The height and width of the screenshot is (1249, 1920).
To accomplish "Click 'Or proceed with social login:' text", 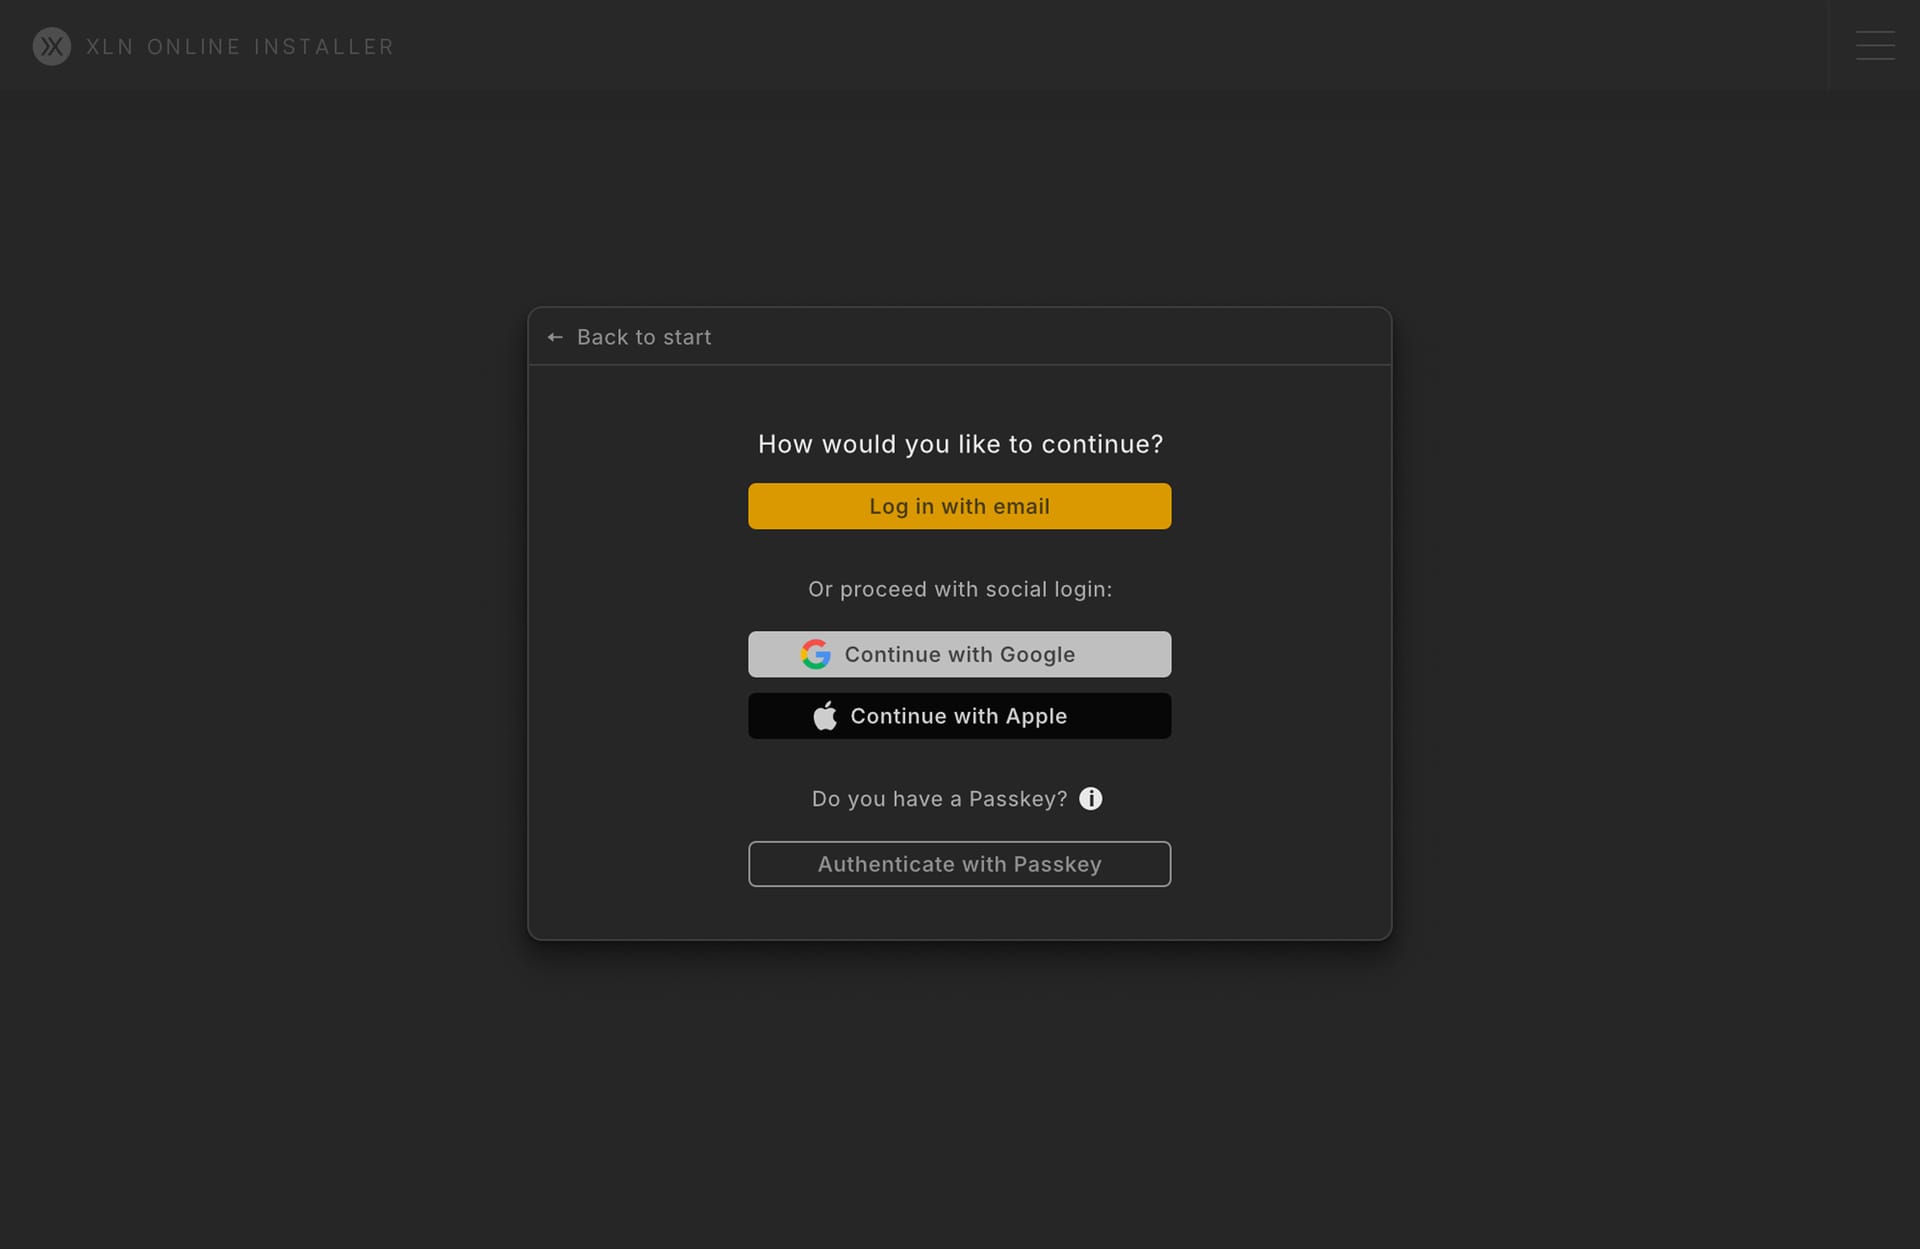I will 960,590.
